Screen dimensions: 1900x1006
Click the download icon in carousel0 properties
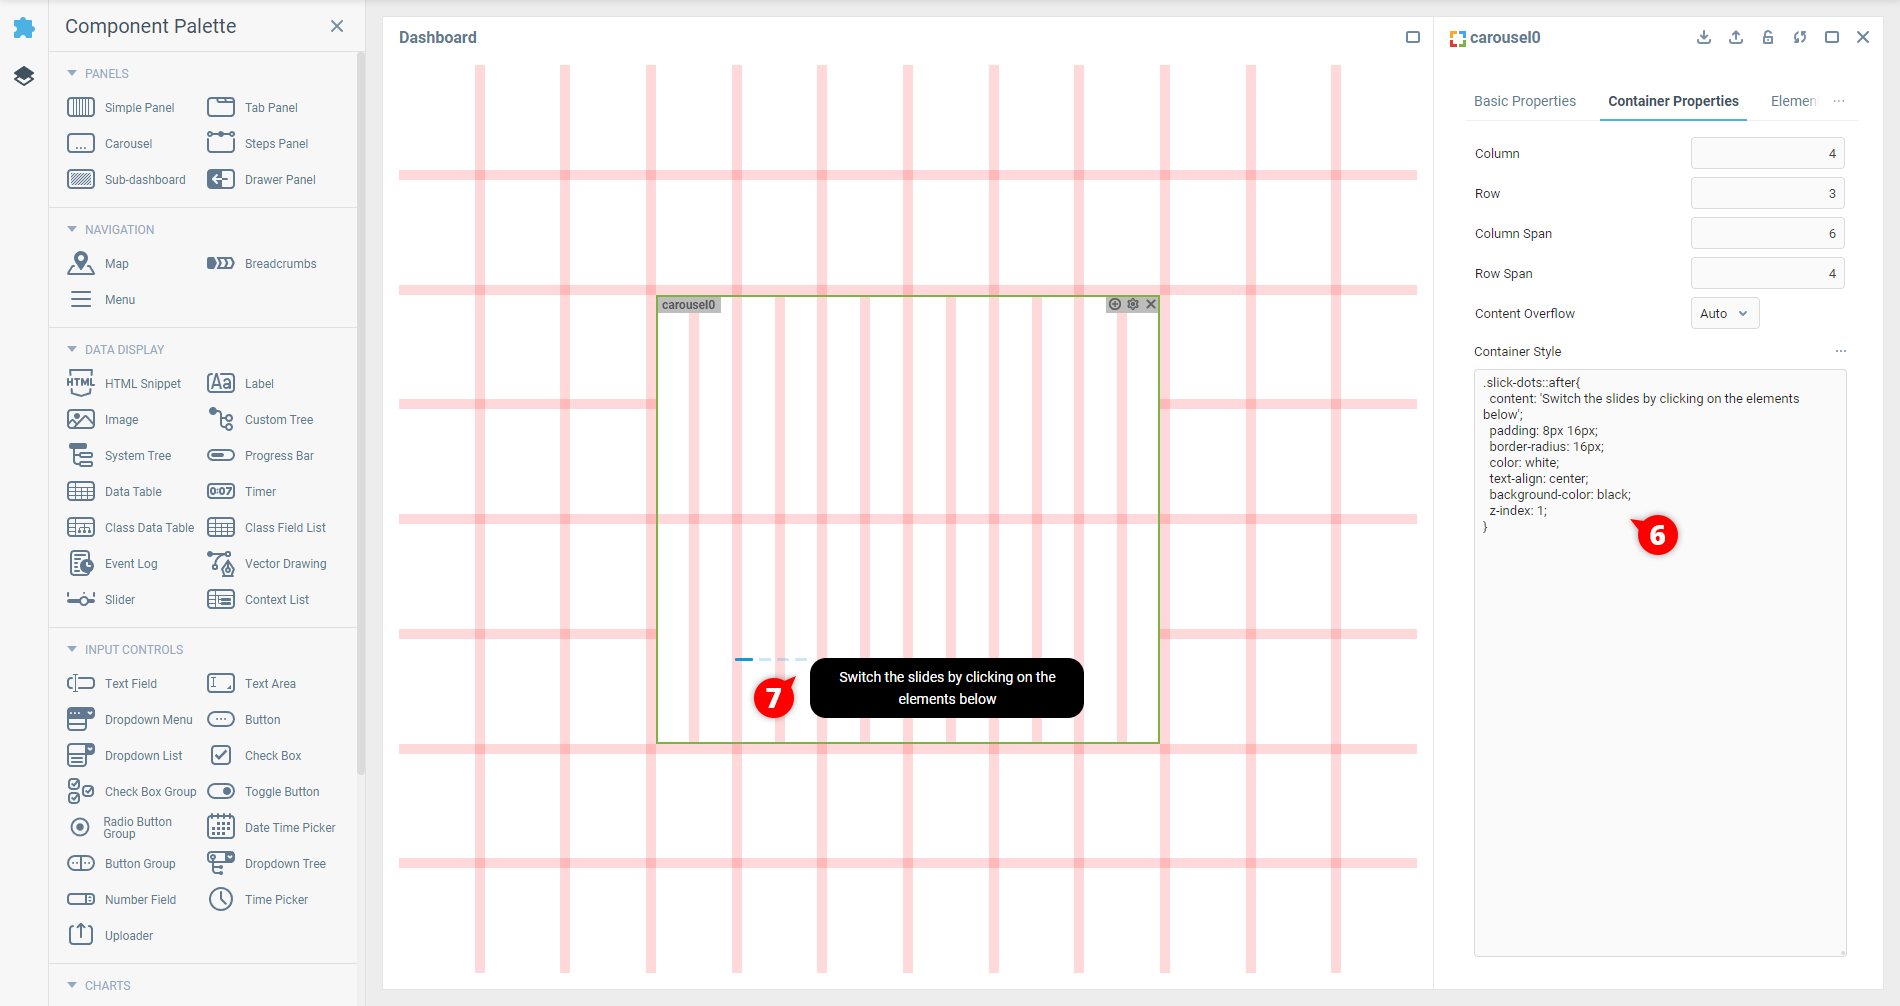coord(1704,38)
